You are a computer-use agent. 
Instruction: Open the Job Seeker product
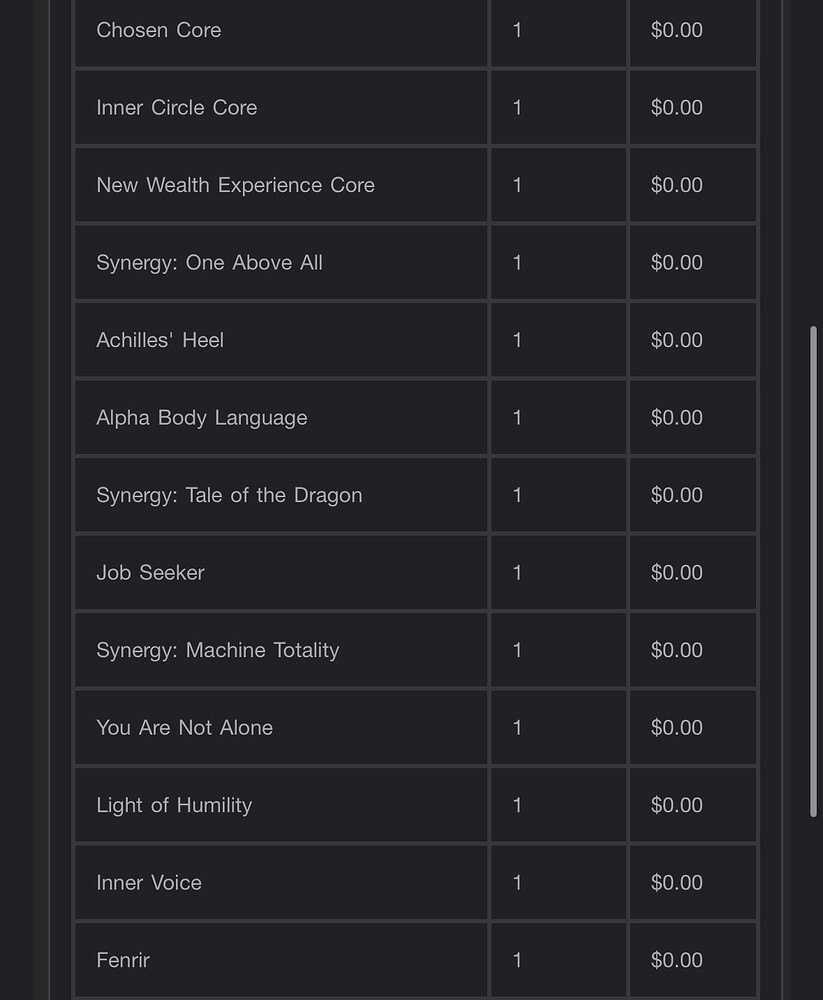coord(151,573)
